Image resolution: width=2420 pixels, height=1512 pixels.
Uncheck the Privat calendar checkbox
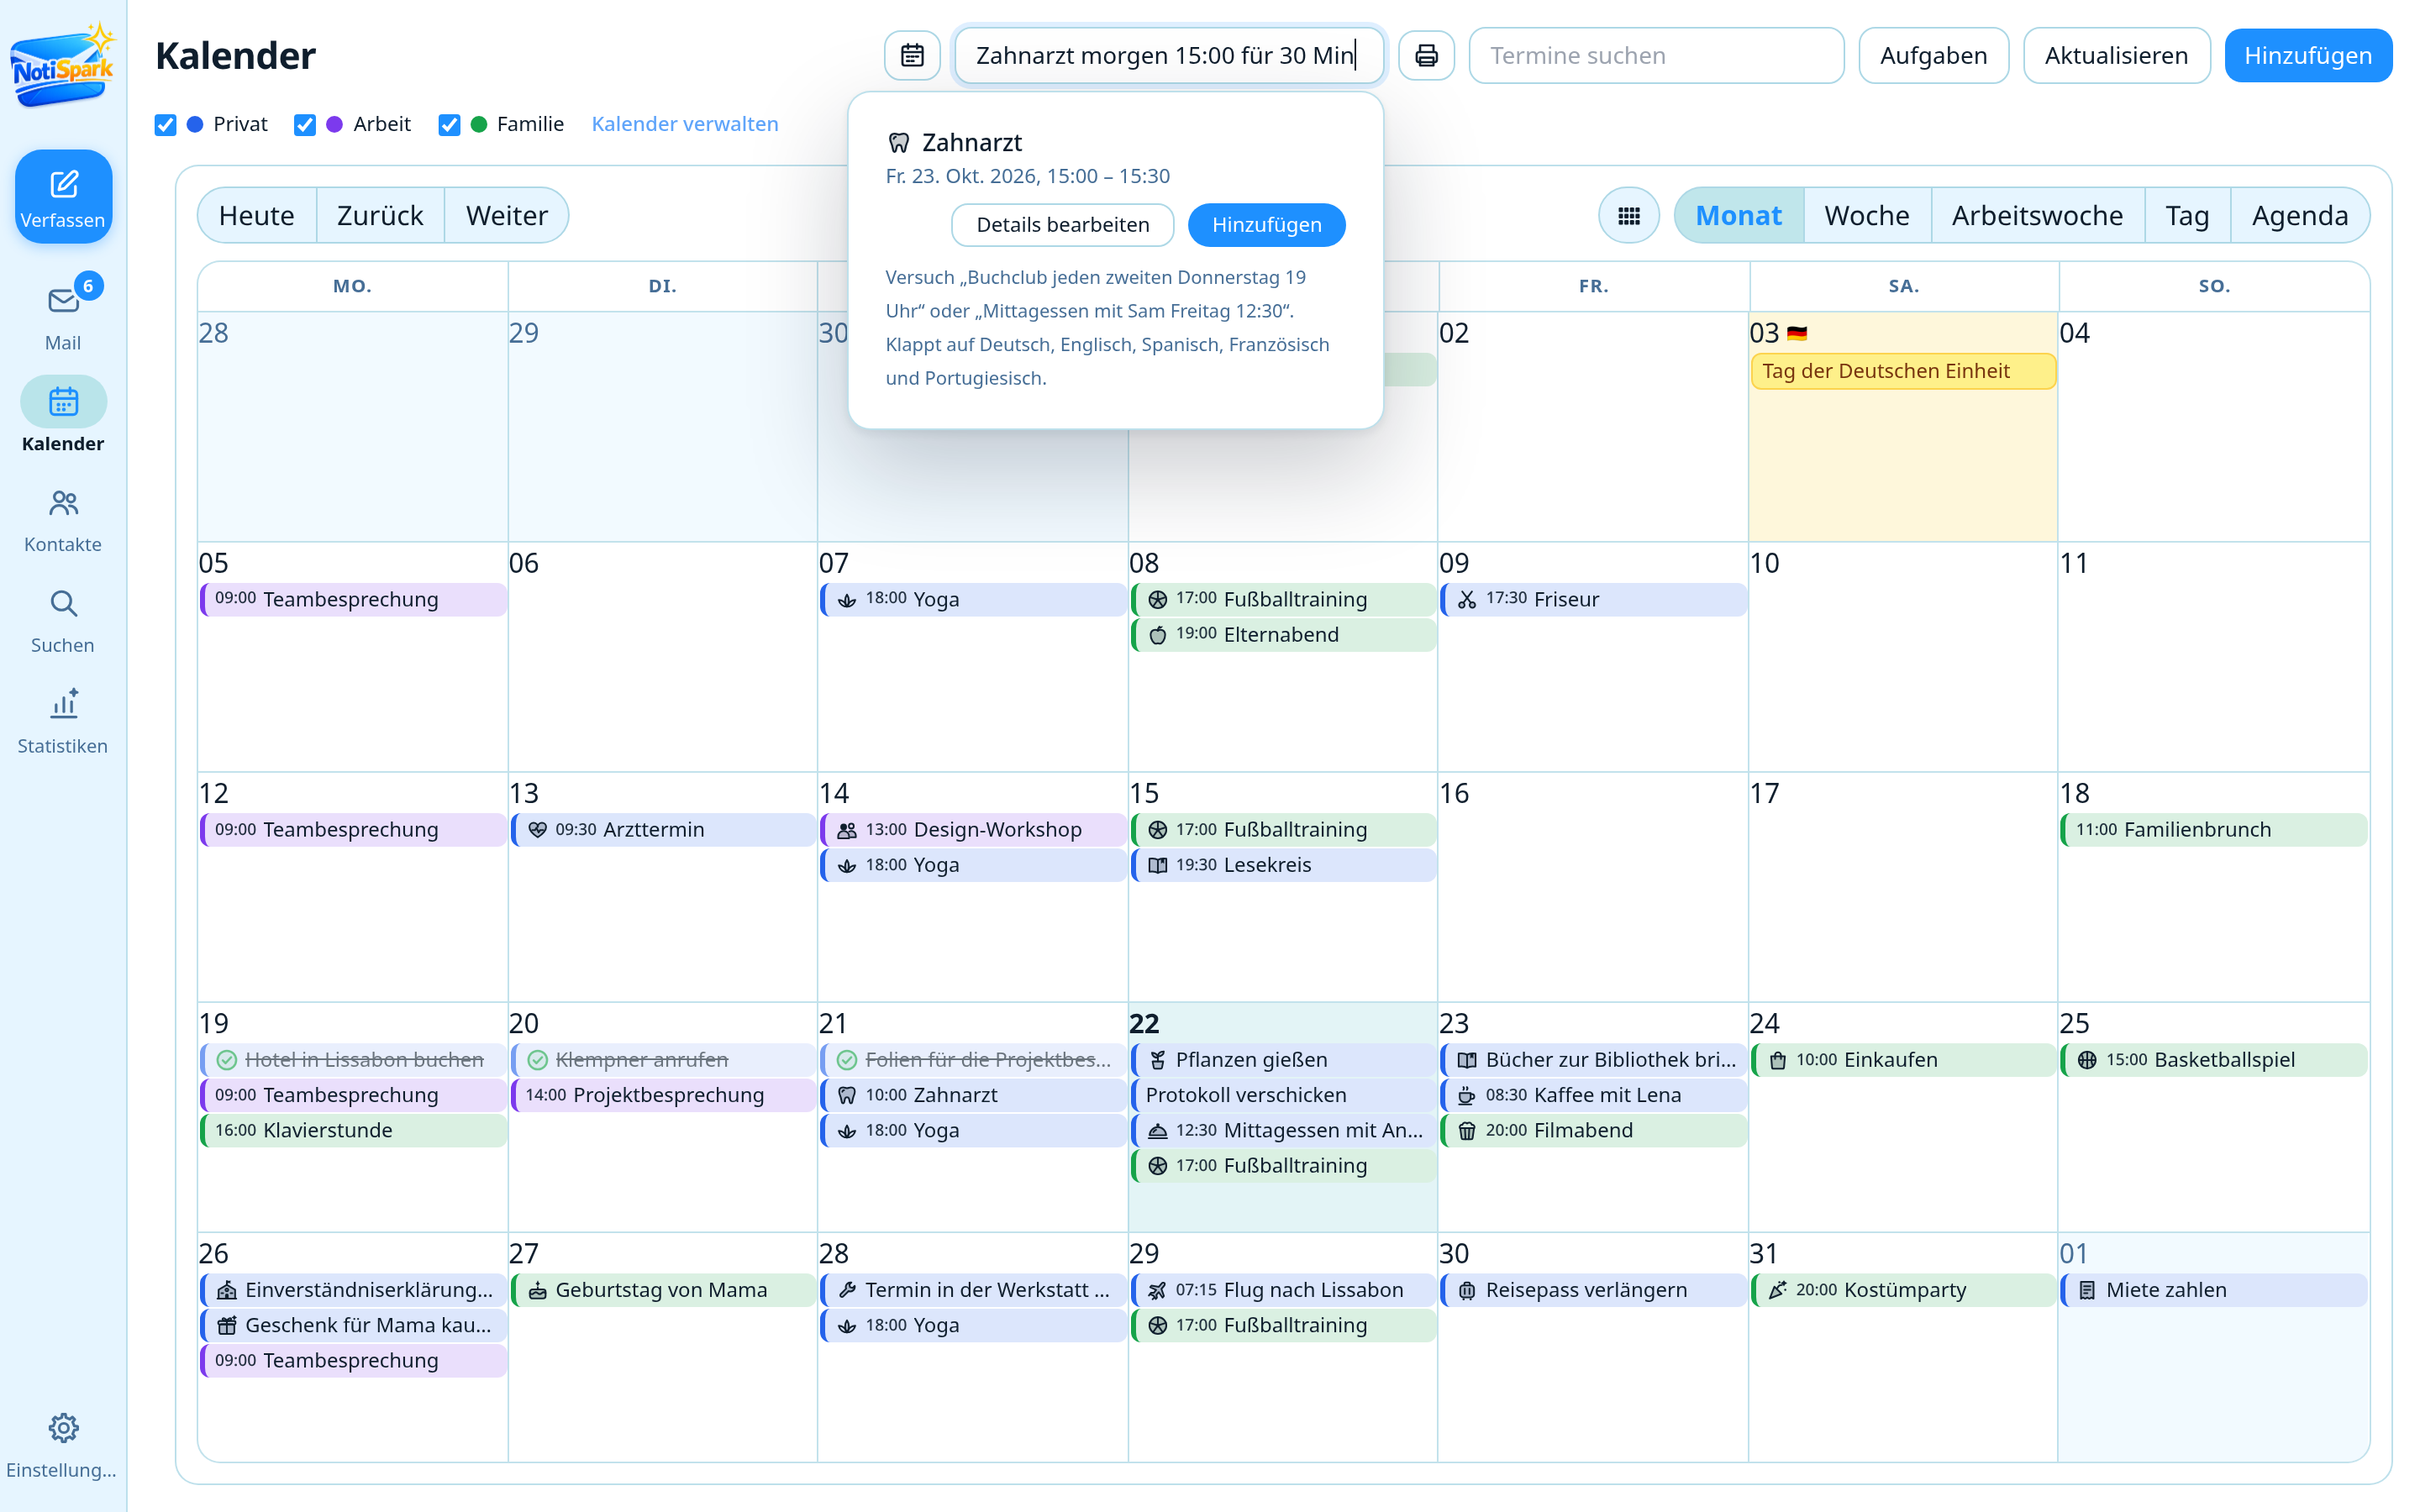[x=165, y=124]
